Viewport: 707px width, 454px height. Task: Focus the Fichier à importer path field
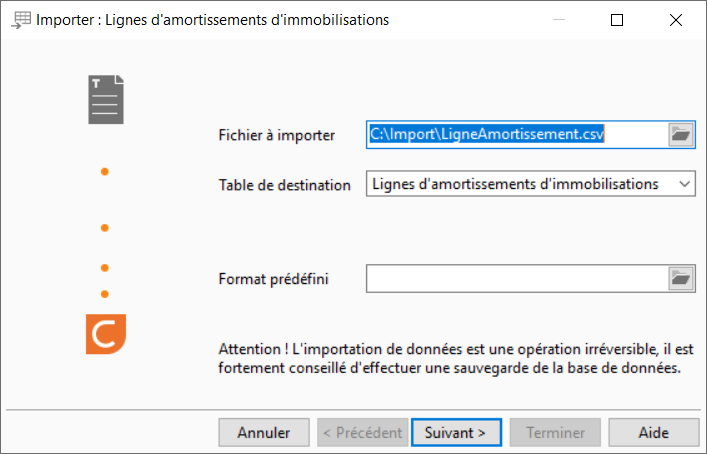pyautogui.click(x=516, y=134)
